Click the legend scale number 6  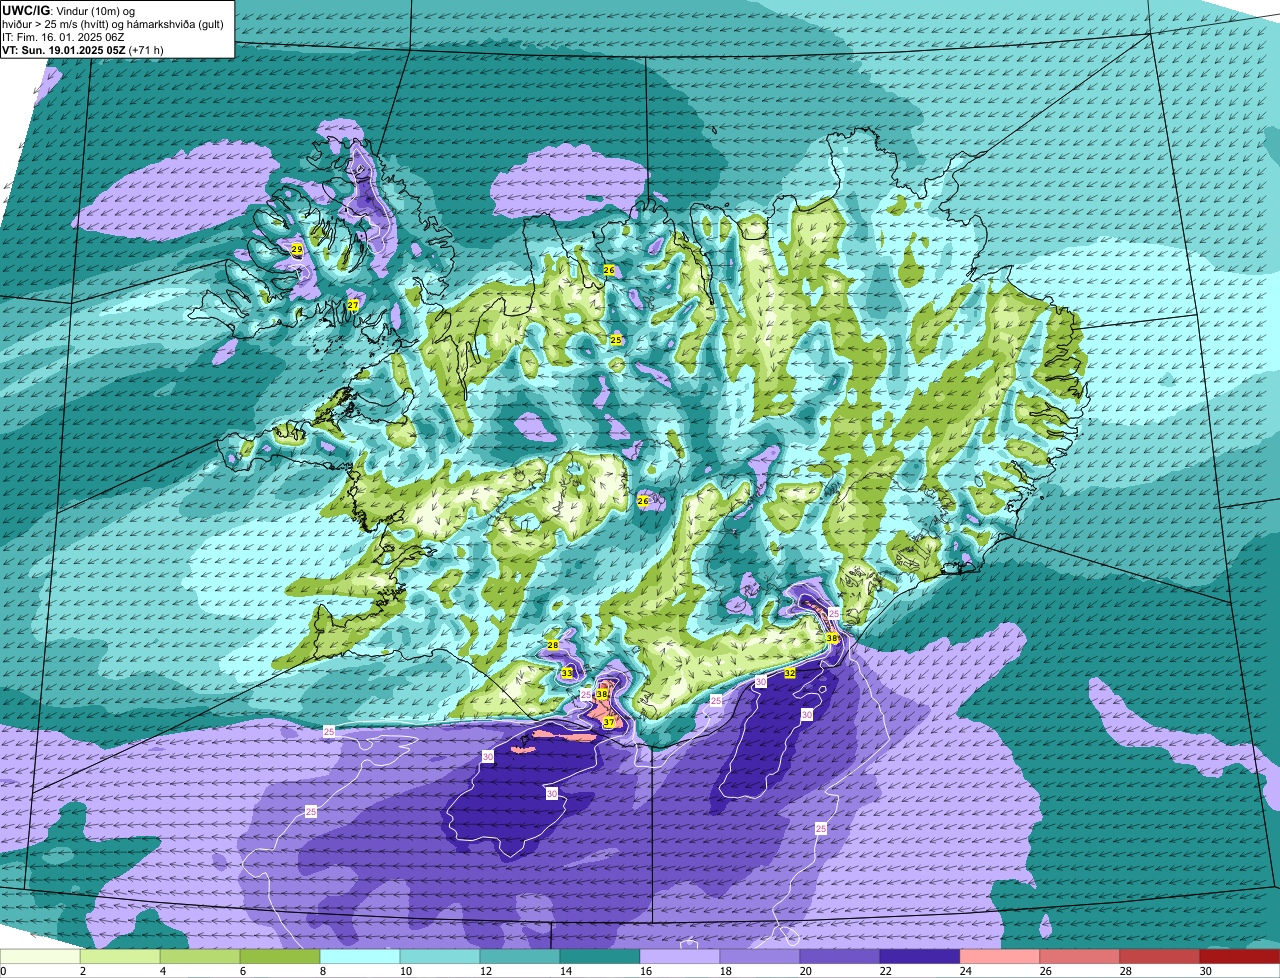coord(242,971)
